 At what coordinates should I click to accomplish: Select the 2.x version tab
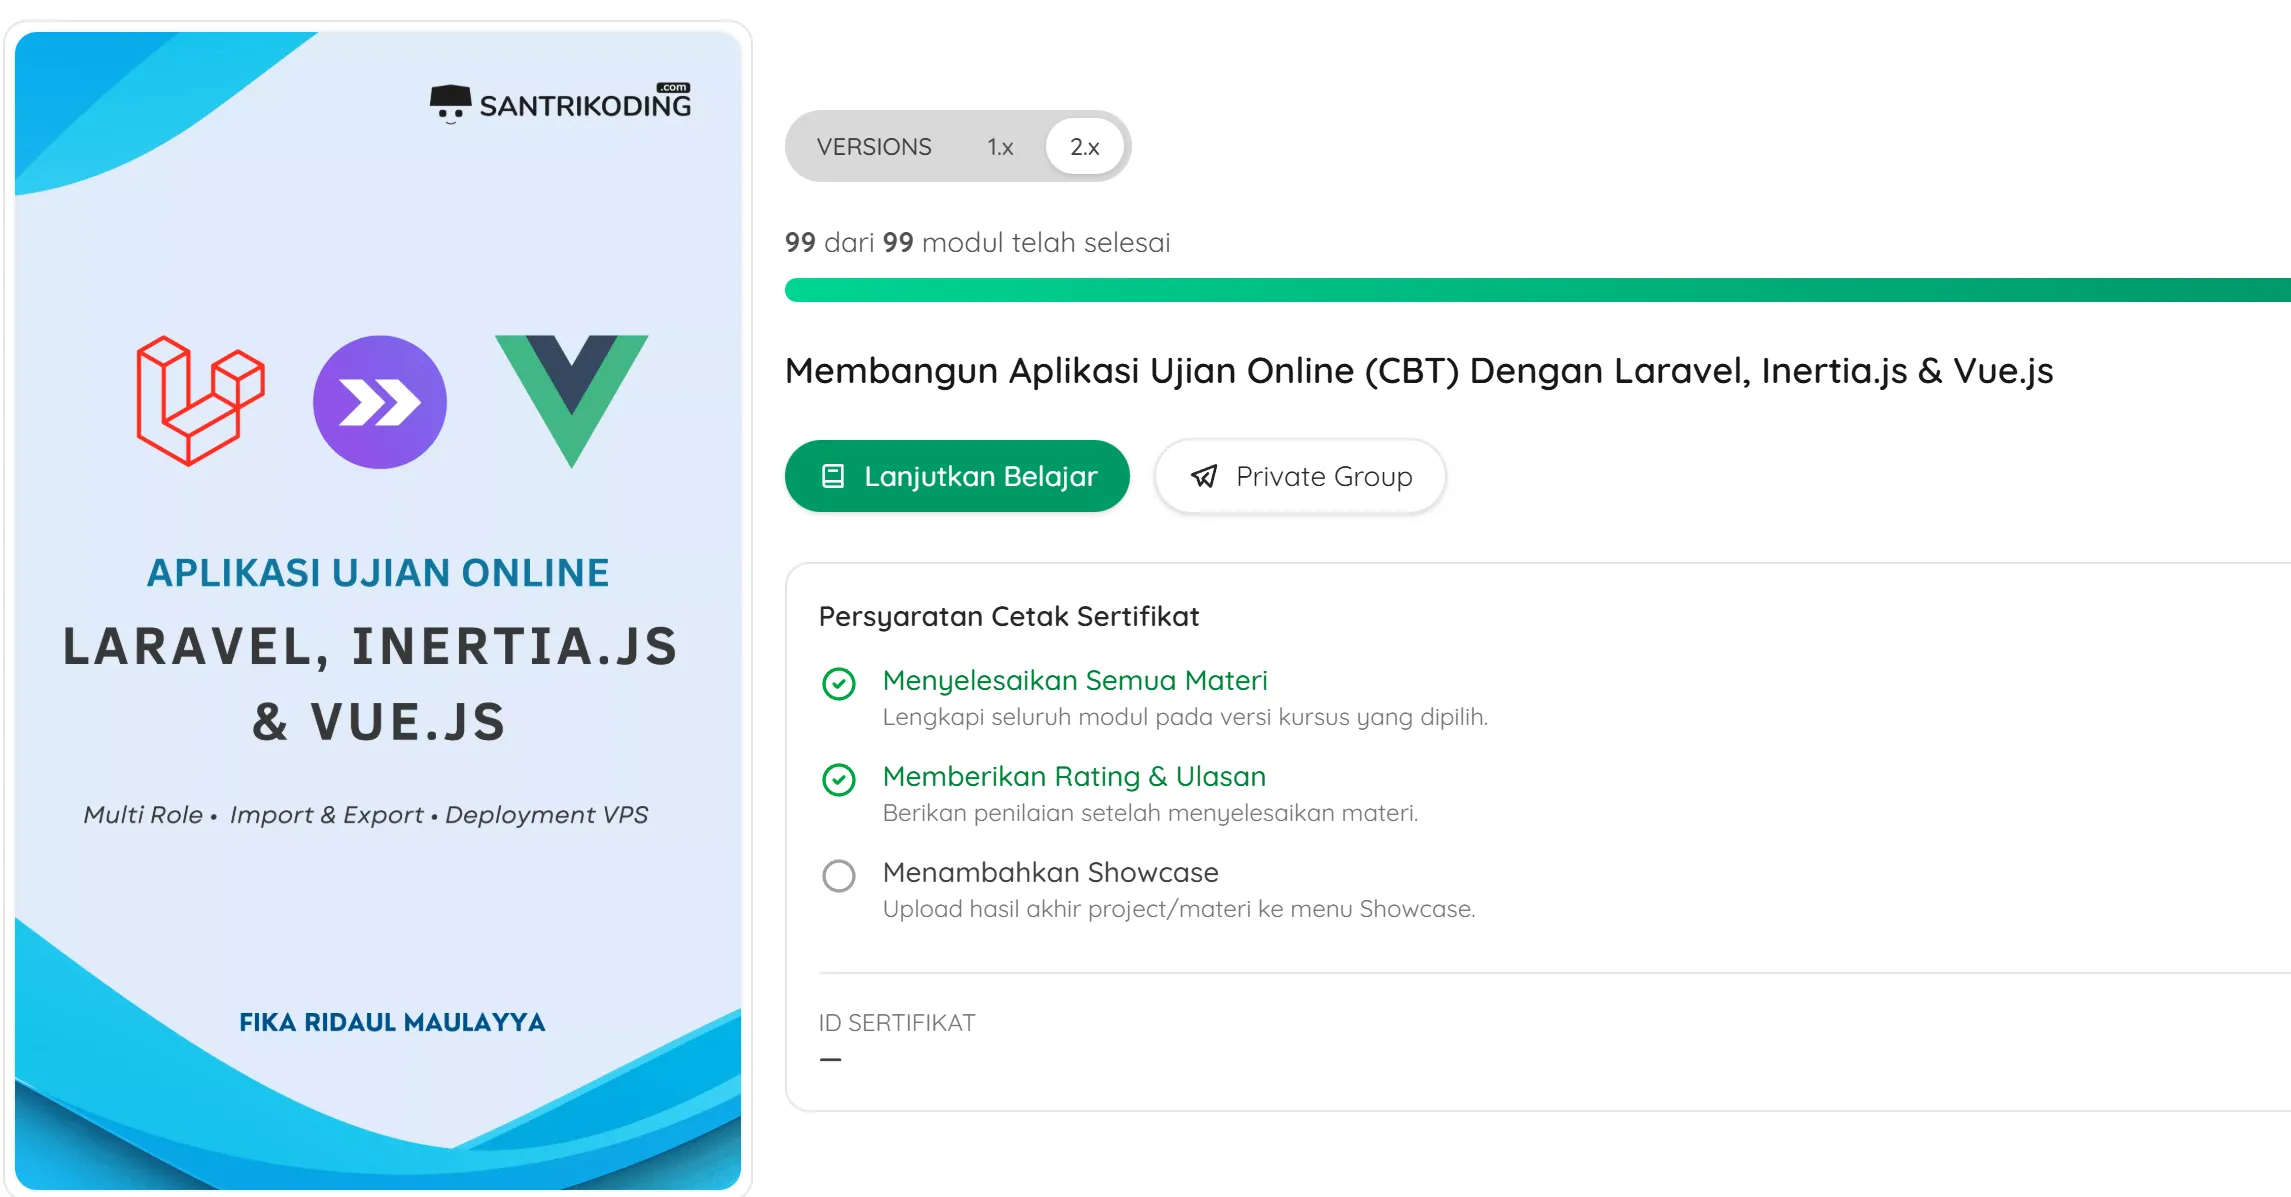click(1085, 147)
